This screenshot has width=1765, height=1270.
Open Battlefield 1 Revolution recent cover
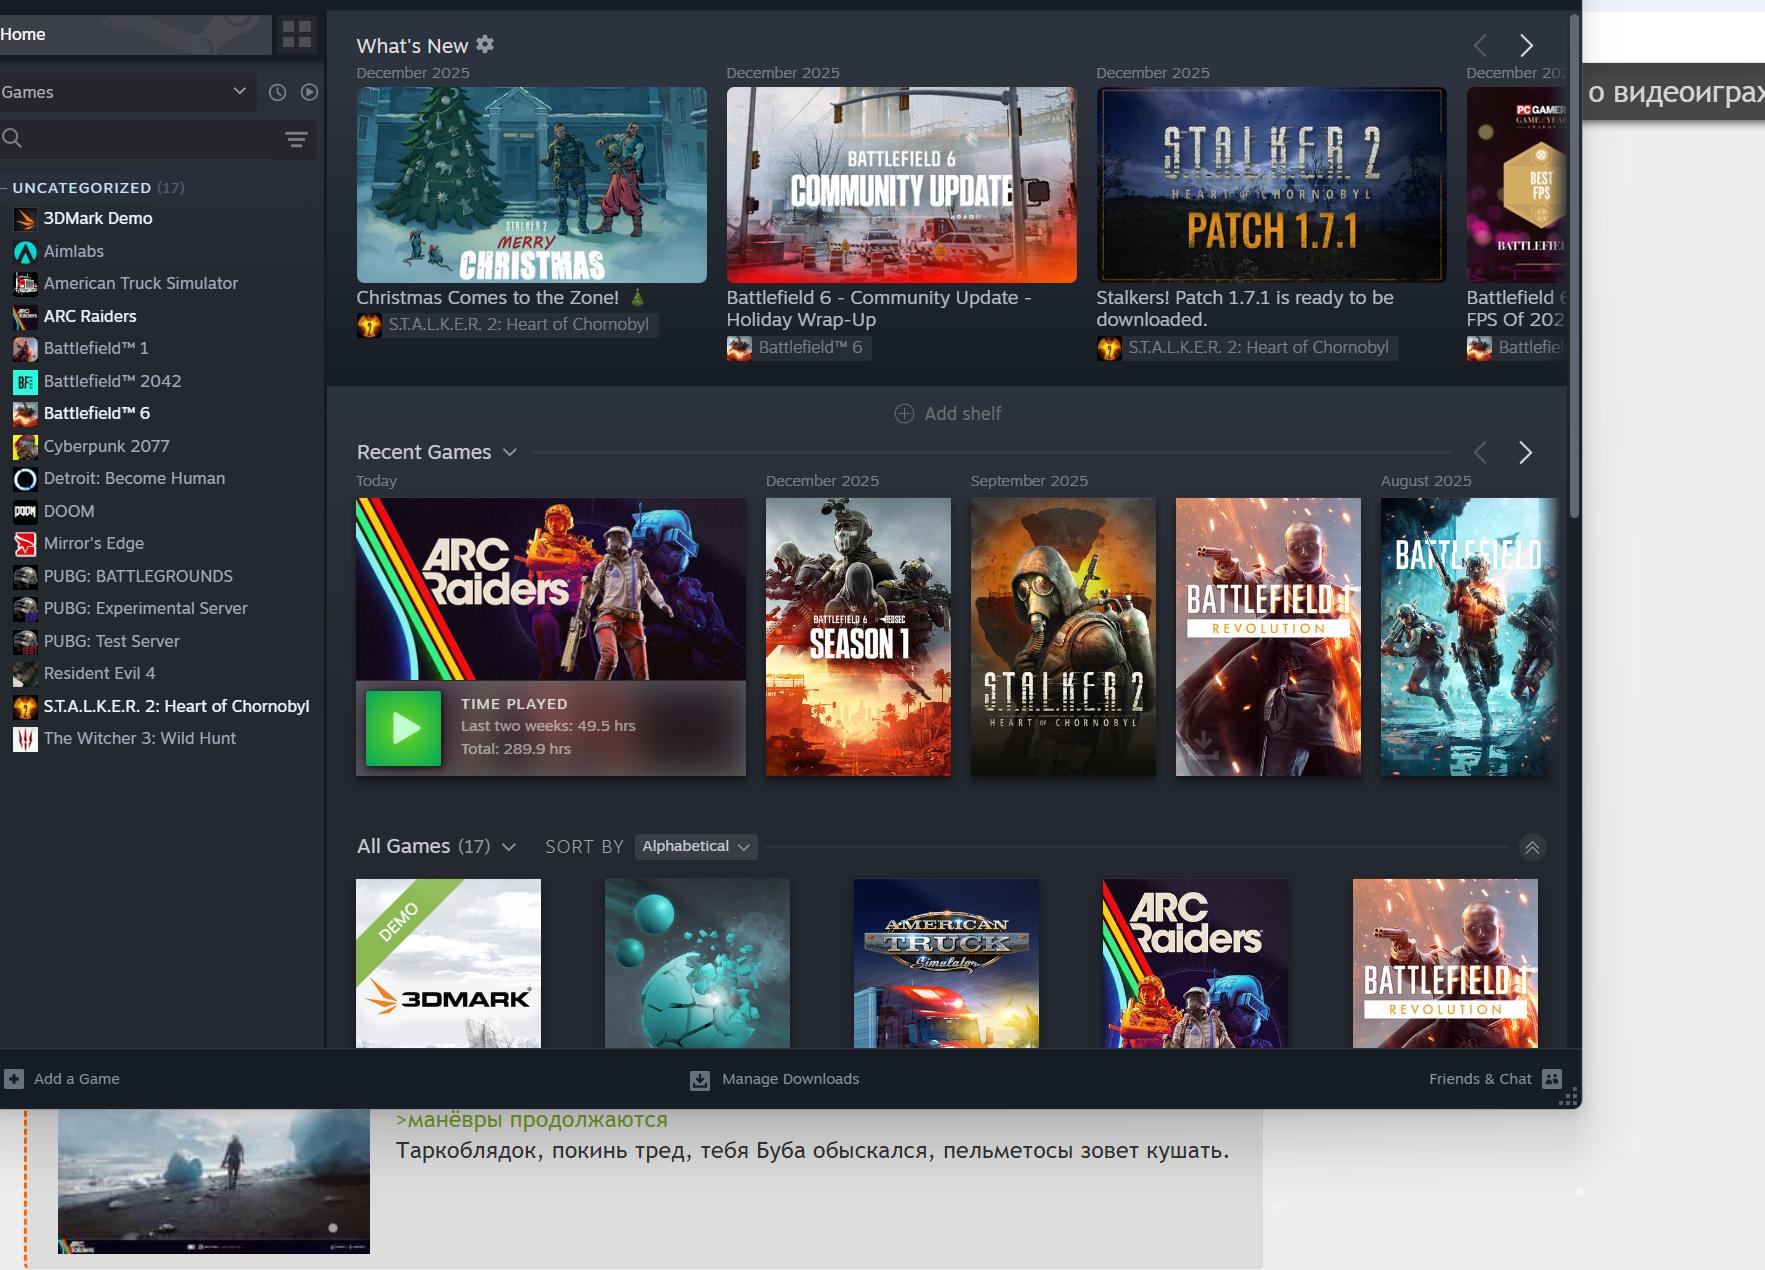[x=1268, y=637]
